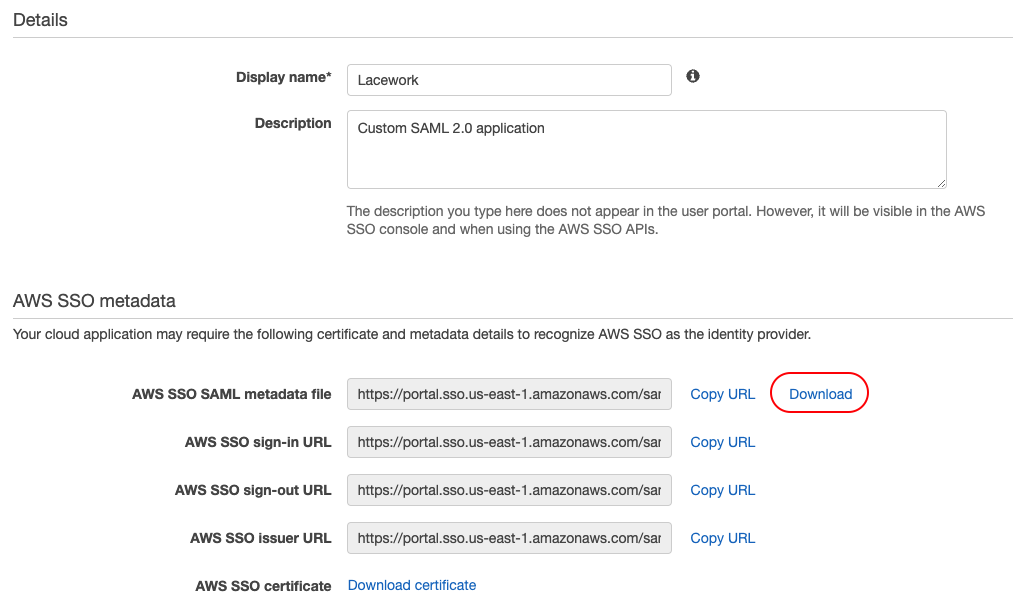Click the info icon beside Display name

[x=693, y=76]
